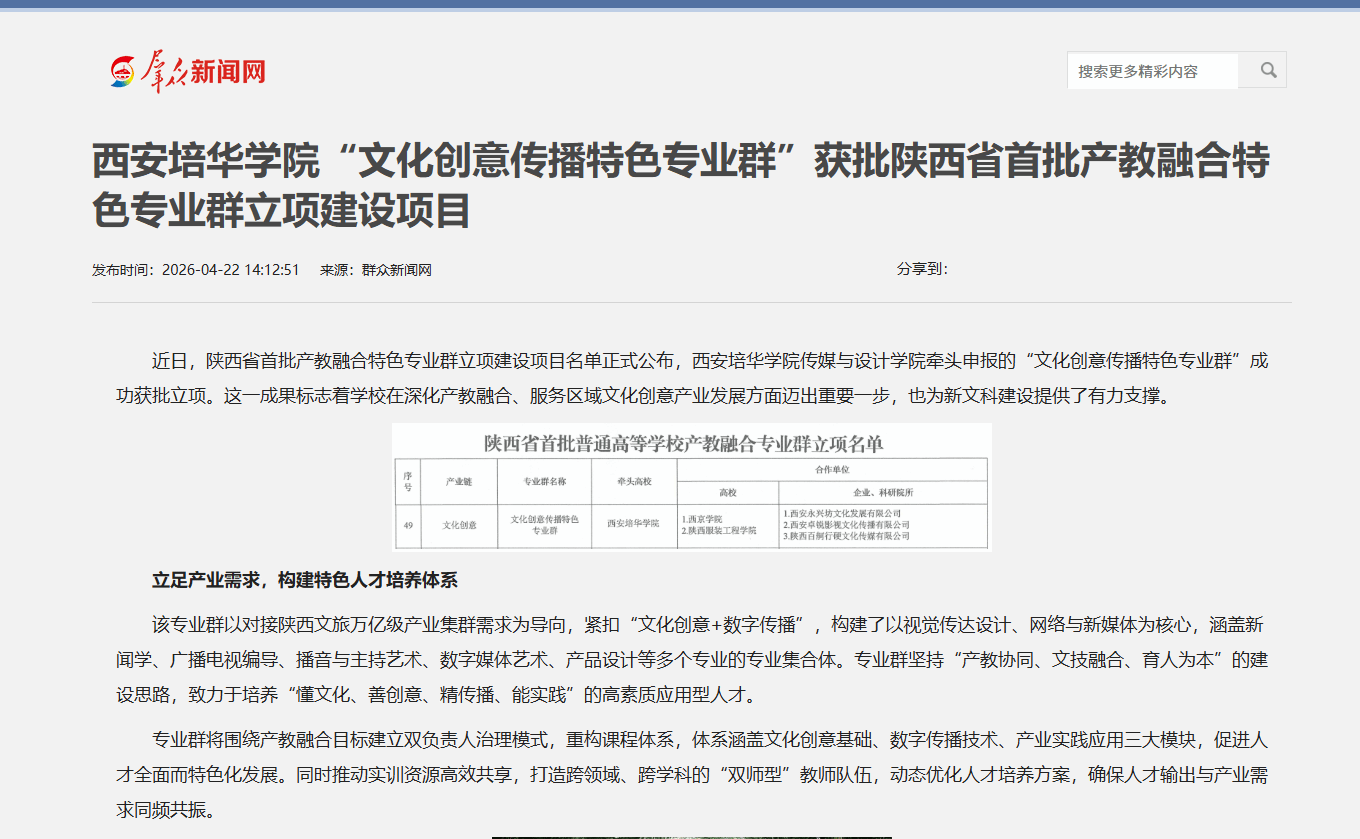
Task: Click the 序号 49 cell in the table image
Action: [408, 523]
